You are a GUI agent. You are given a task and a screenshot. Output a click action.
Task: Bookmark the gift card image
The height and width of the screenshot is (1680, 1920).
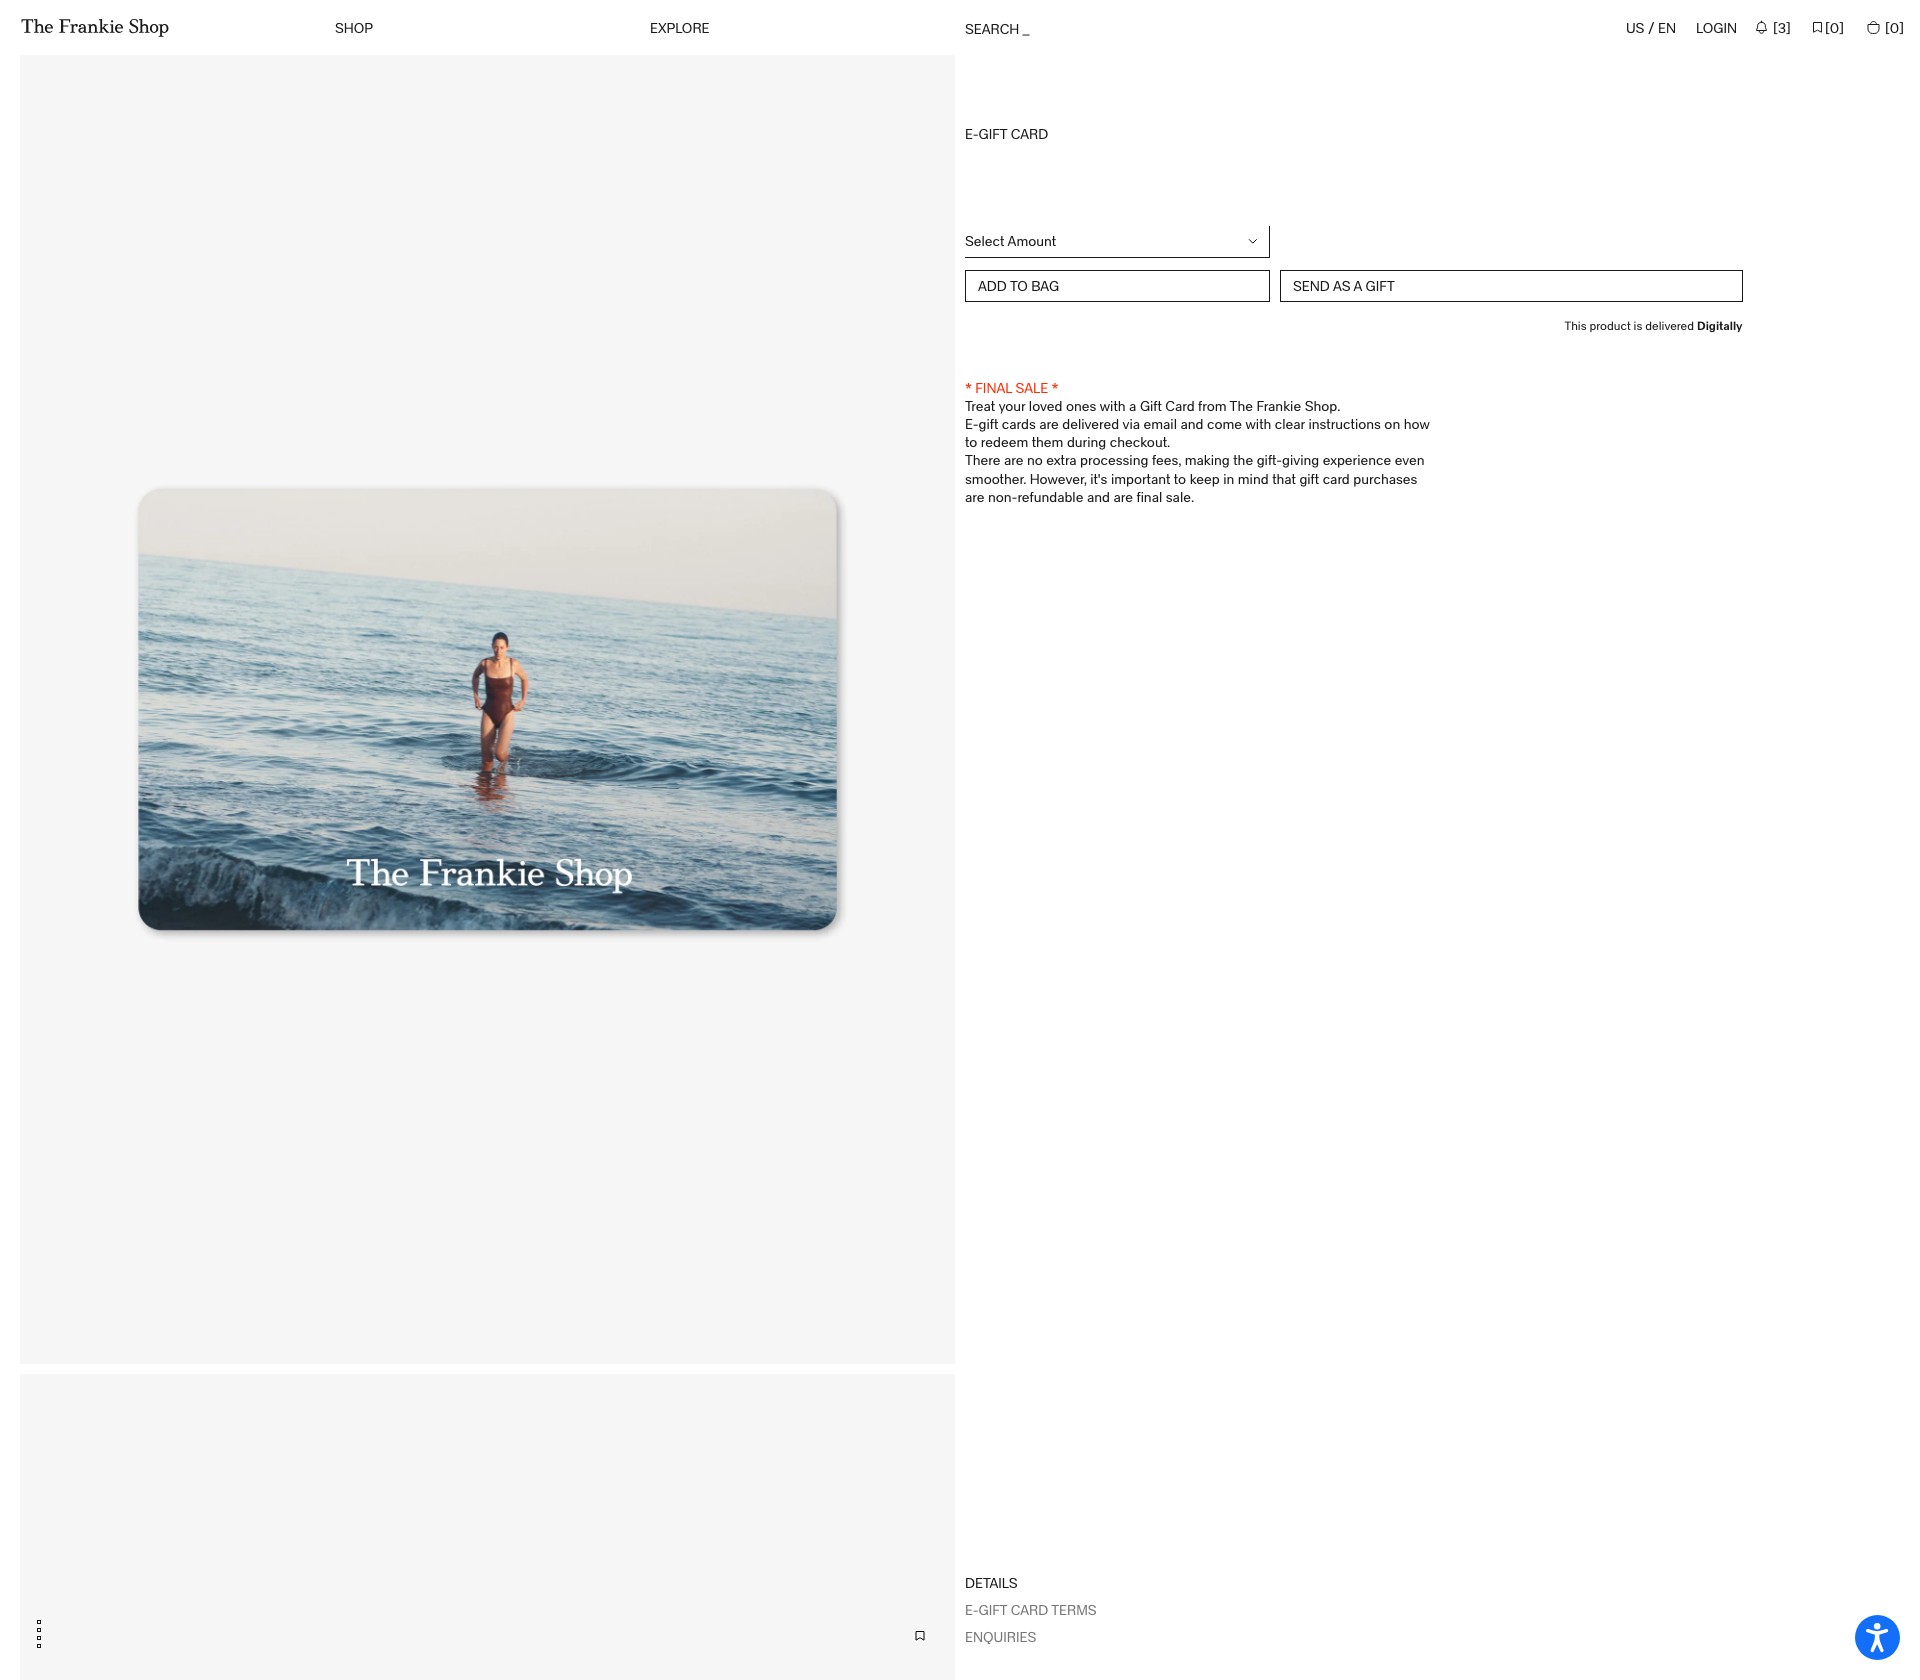pos(920,1636)
